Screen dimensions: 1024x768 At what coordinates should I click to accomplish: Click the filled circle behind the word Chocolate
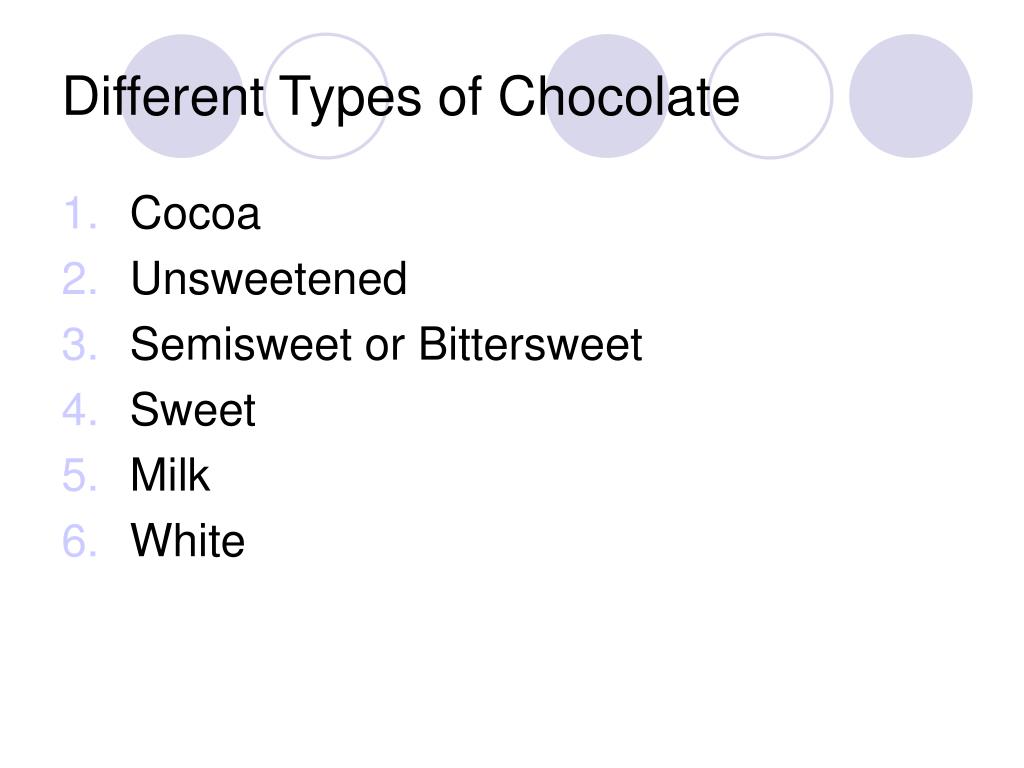(x=607, y=96)
